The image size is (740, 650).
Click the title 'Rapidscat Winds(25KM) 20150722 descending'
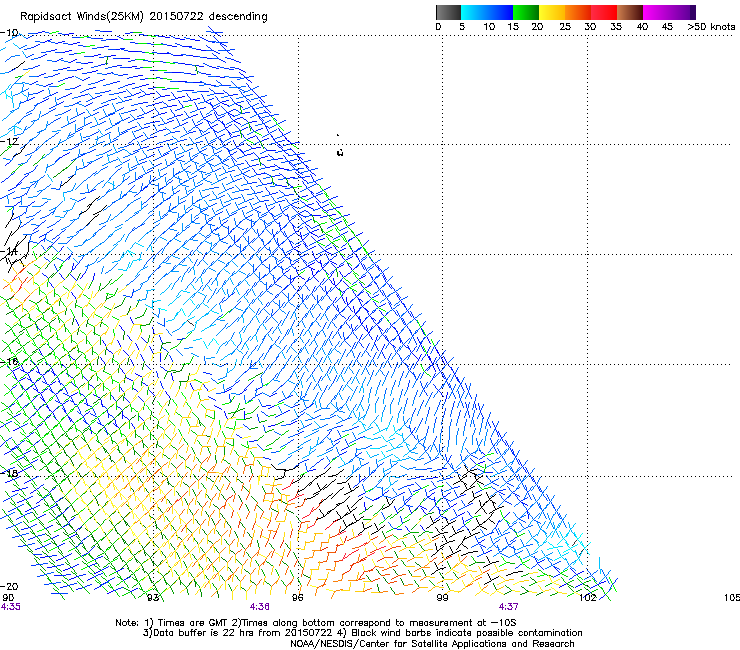click(143, 17)
